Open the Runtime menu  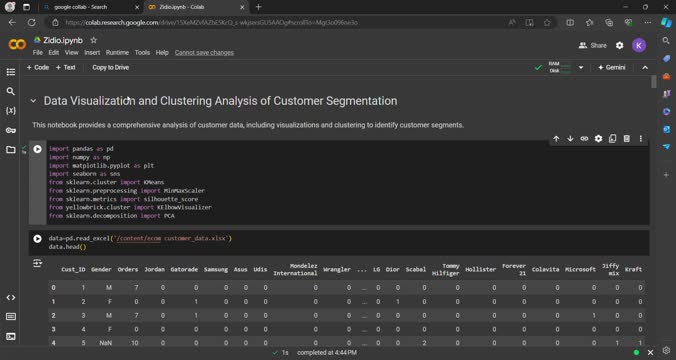117,53
